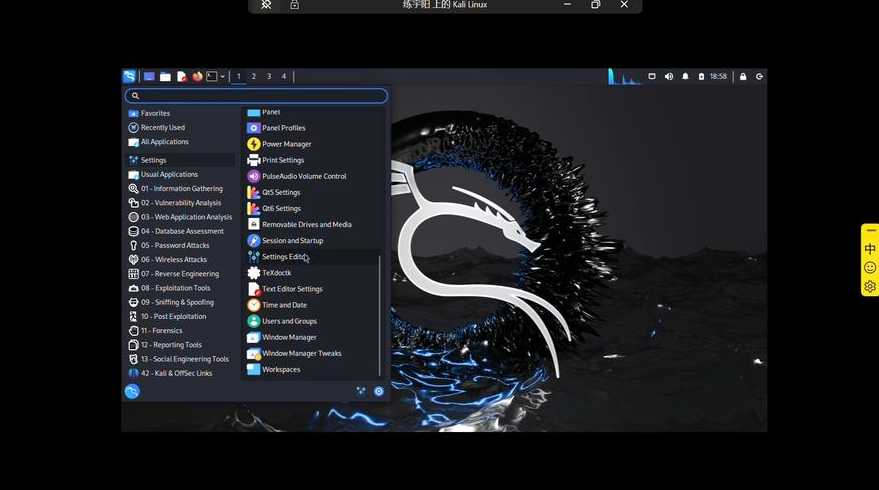This screenshot has height=490, width=879.
Task: Click the log out panel icon
Action: pos(759,77)
